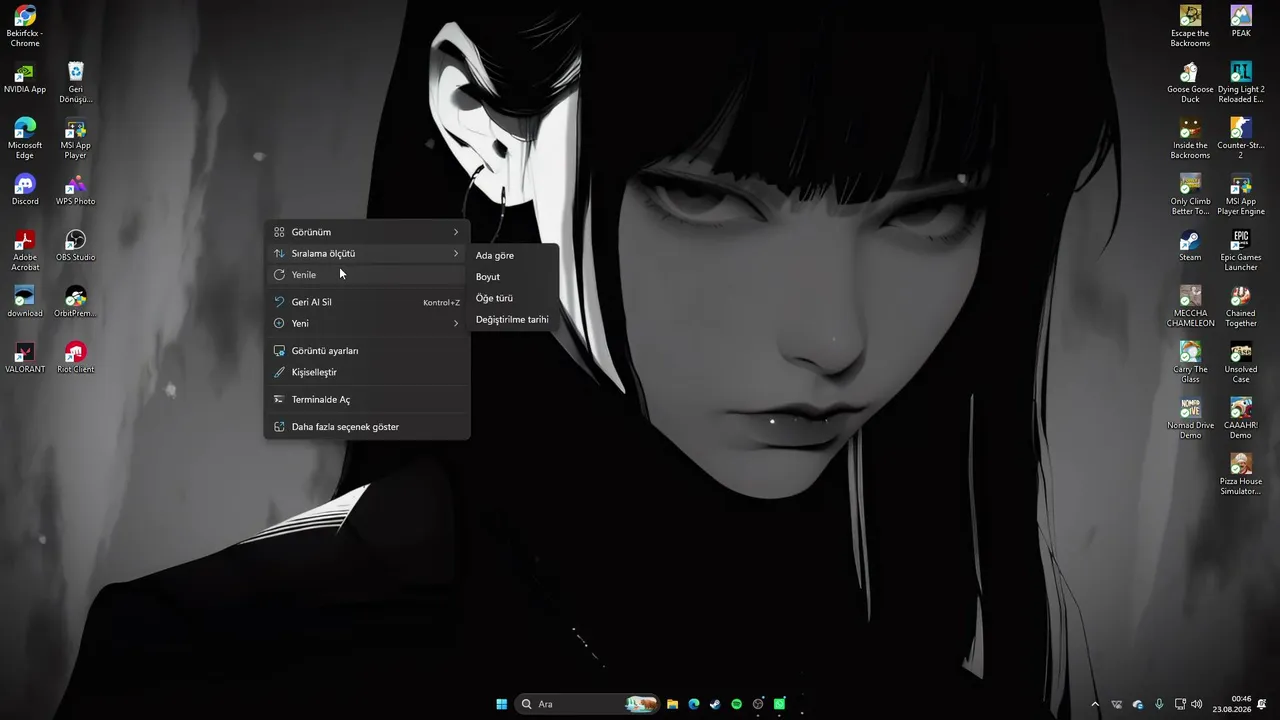Screen dimensions: 1280x720
Task: Open Kişiselleştir from the context menu
Action: tap(367, 372)
